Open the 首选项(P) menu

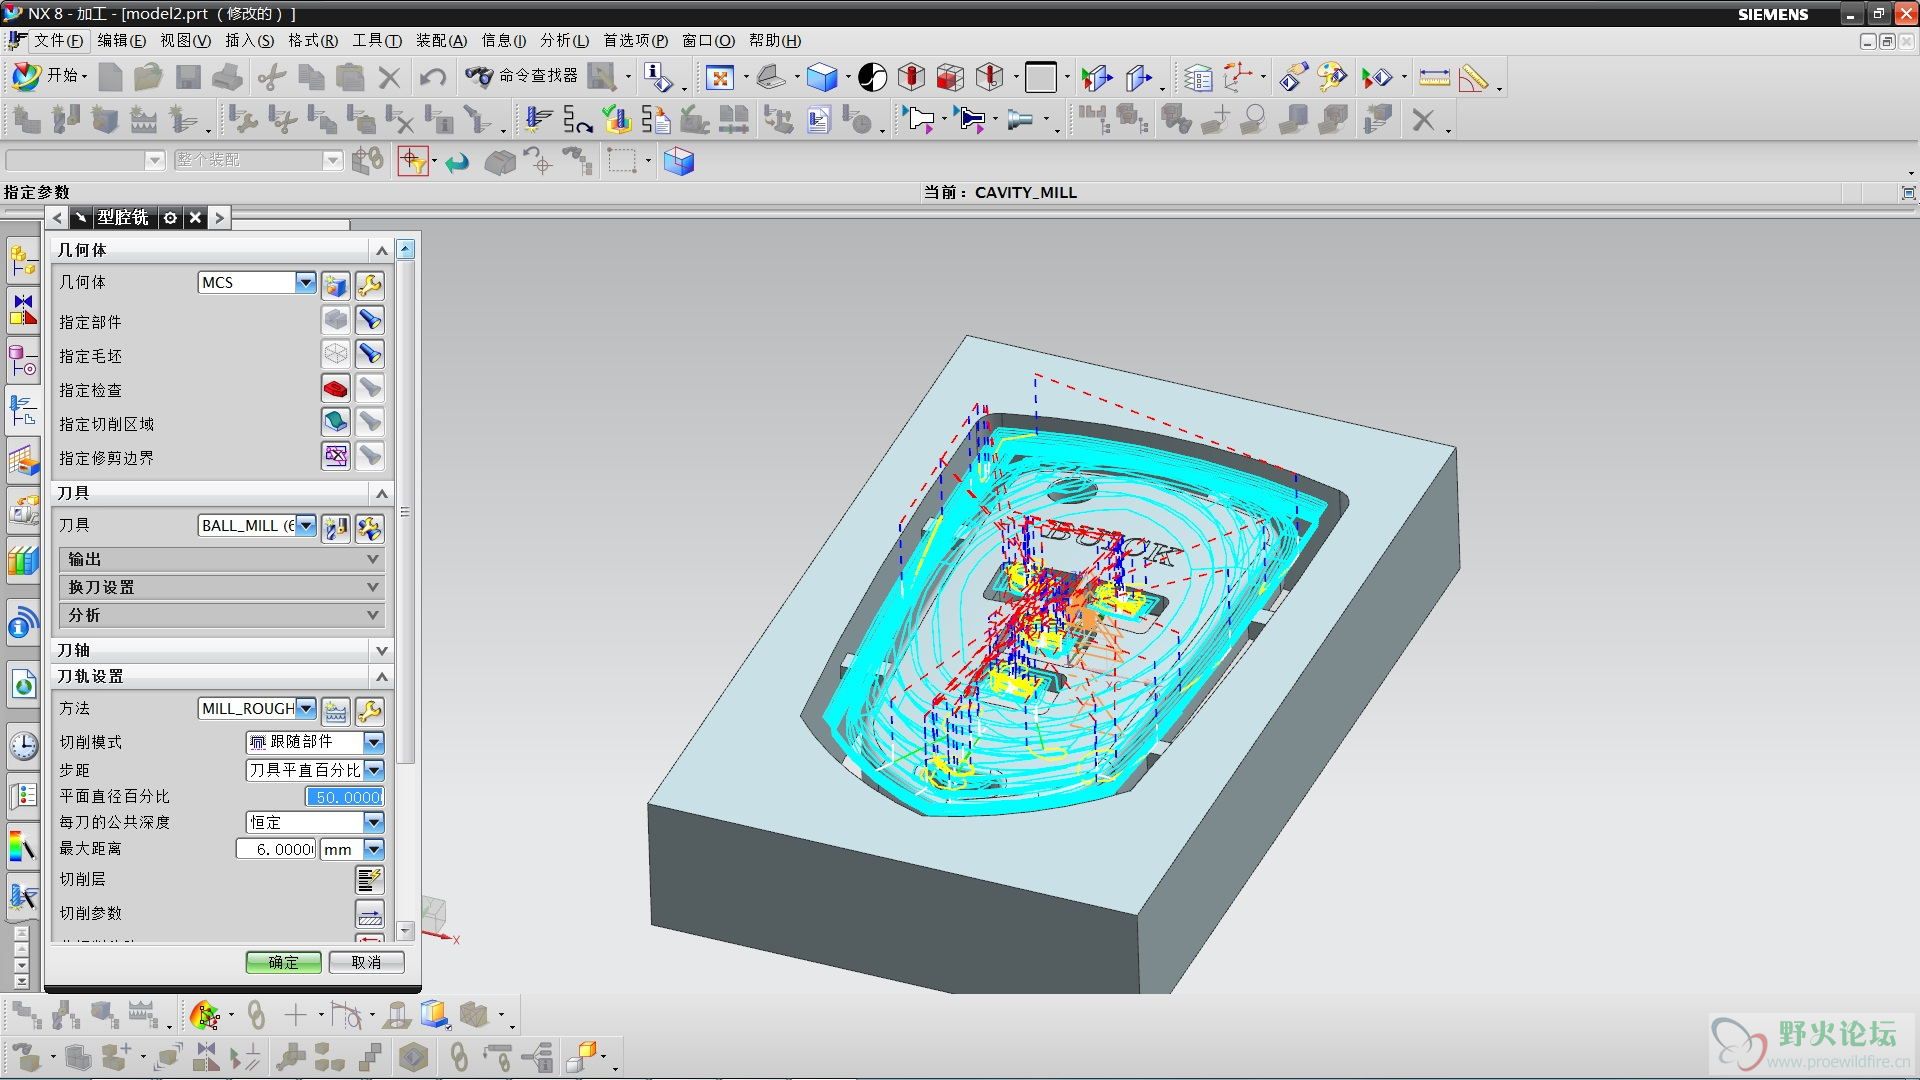[x=635, y=40]
